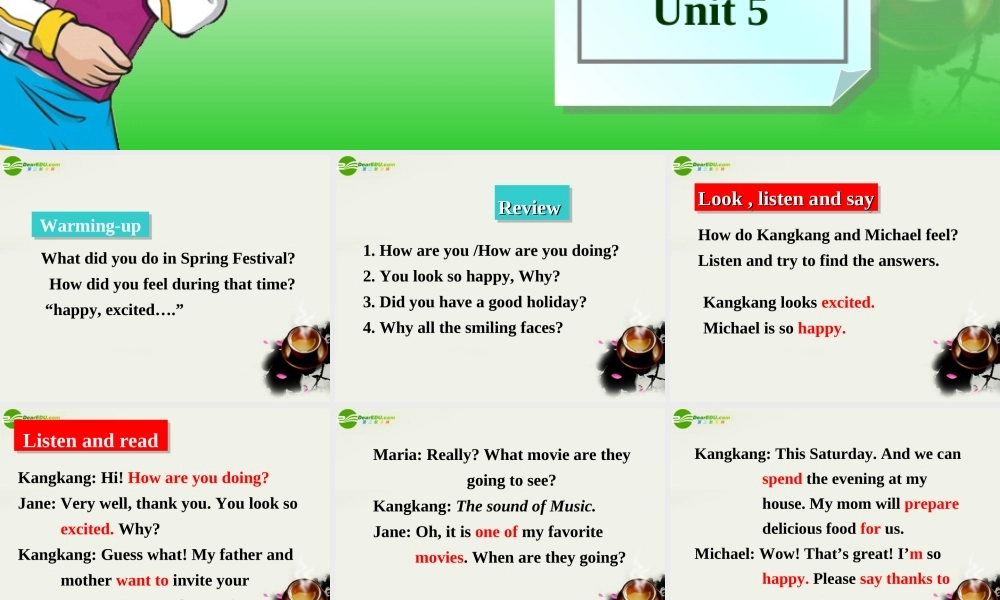Select italic title 'The sound of Music.'
The image size is (1000, 600).
tap(526, 506)
